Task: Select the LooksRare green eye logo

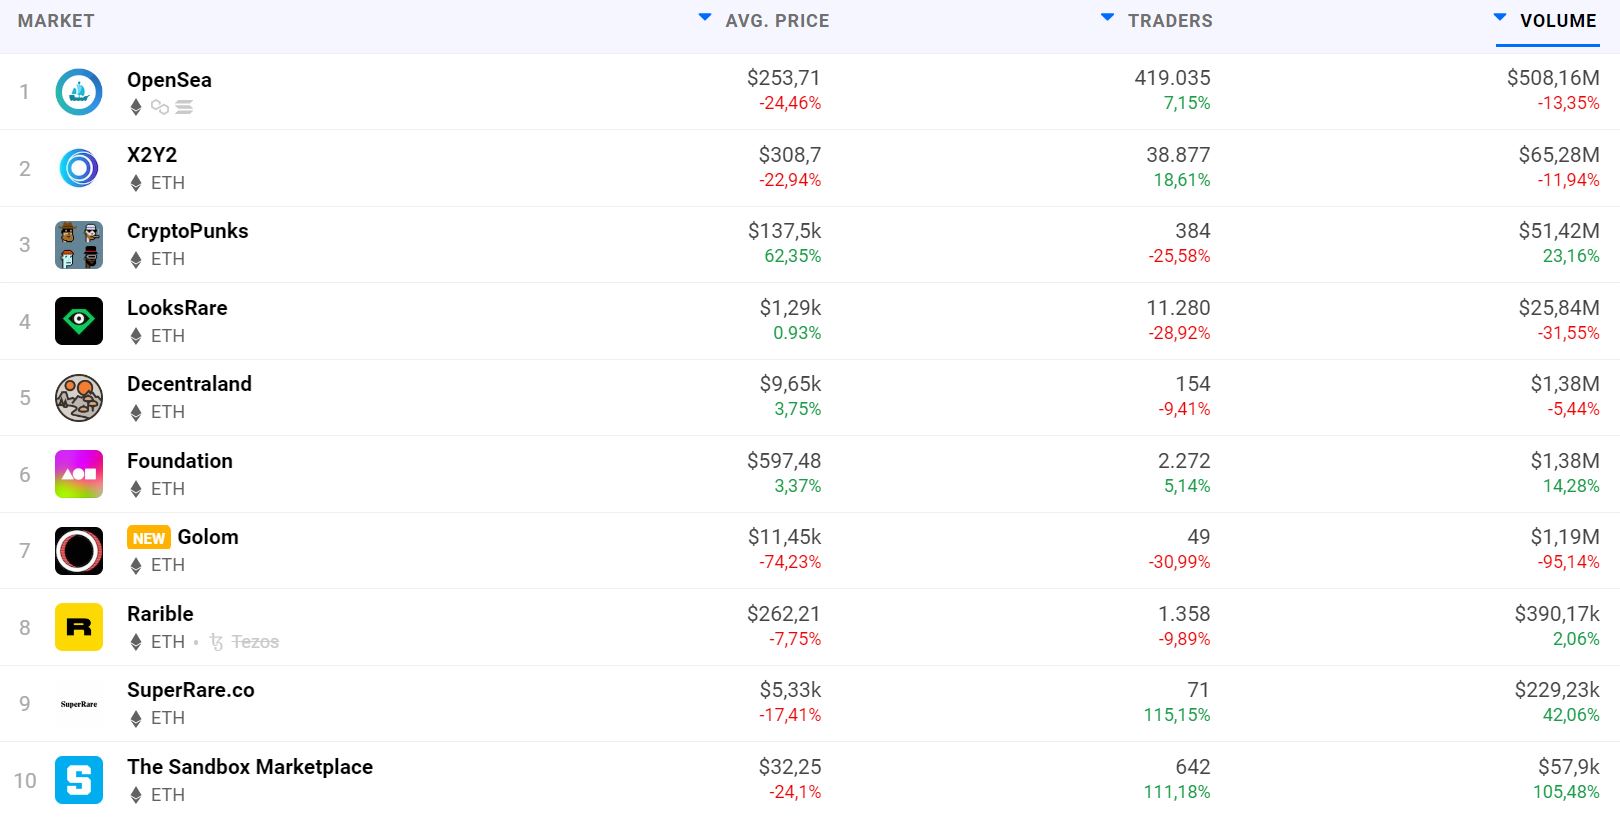Action: pyautogui.click(x=79, y=321)
